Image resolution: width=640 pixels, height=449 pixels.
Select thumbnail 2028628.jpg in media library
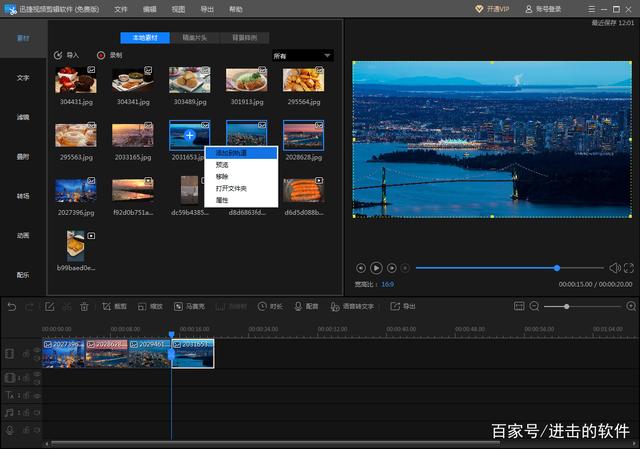coord(303,135)
